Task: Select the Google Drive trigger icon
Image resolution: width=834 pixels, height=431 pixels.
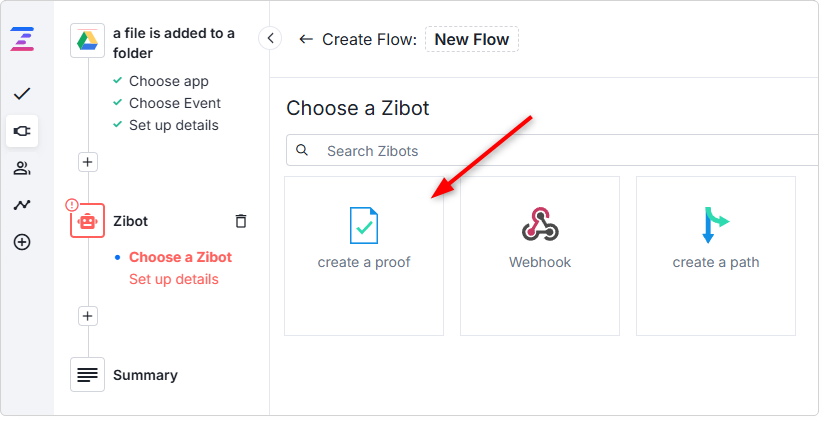Action: pos(87,40)
